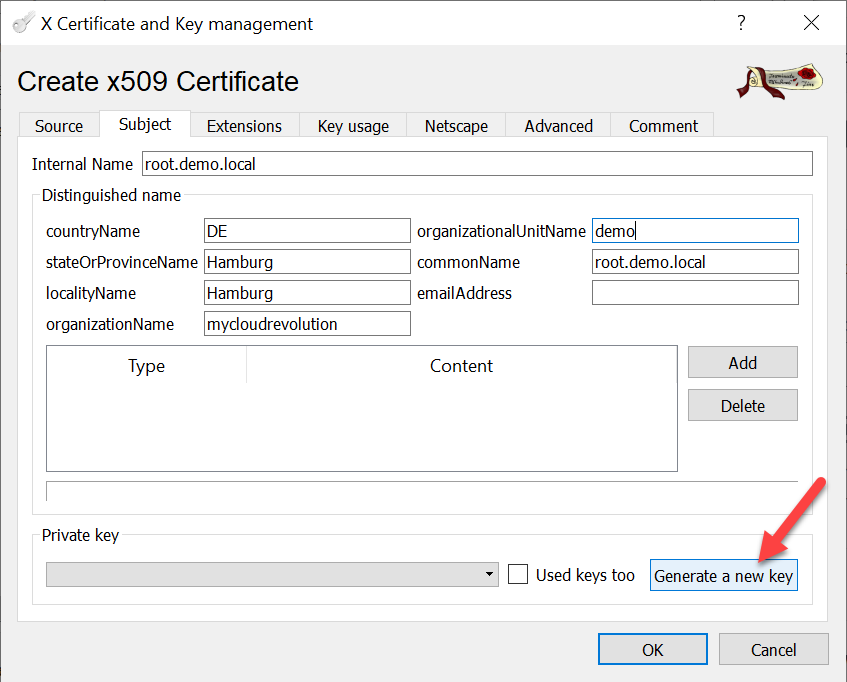Click the emailAddress input field

click(695, 293)
